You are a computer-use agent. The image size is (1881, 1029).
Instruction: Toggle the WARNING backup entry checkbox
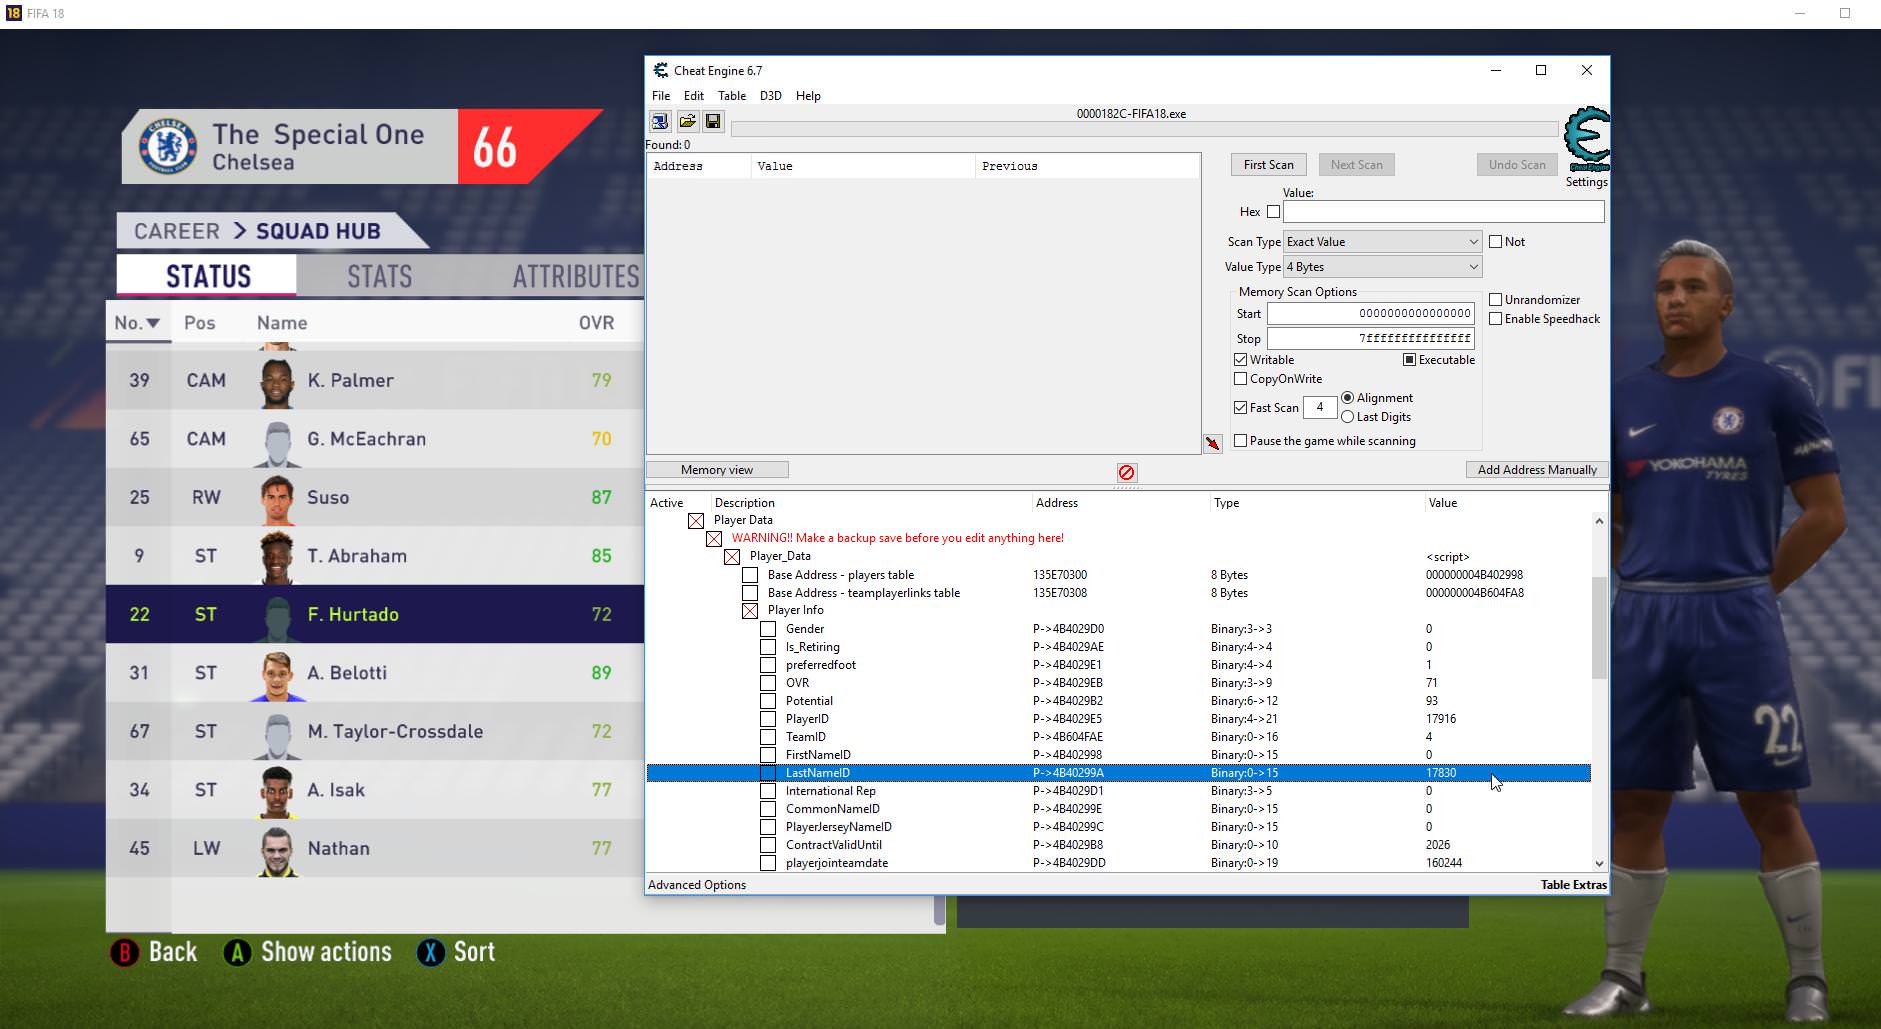click(x=714, y=539)
